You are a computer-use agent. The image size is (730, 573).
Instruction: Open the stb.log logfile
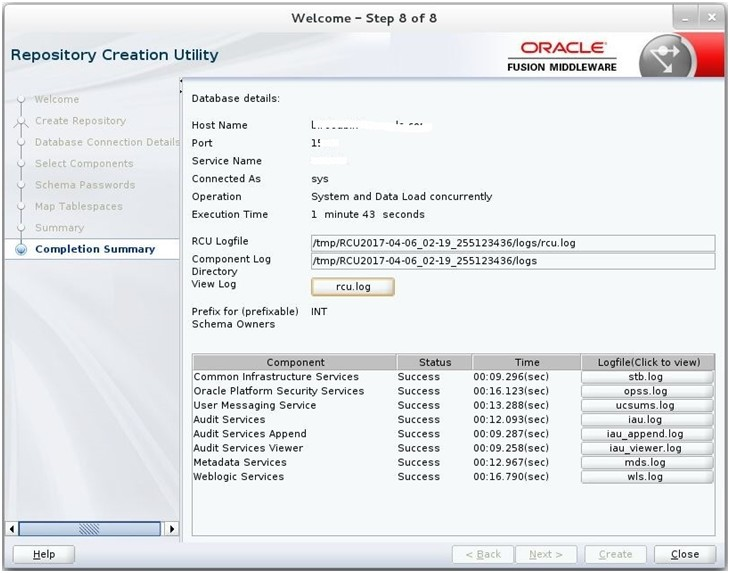pyautogui.click(x=647, y=377)
